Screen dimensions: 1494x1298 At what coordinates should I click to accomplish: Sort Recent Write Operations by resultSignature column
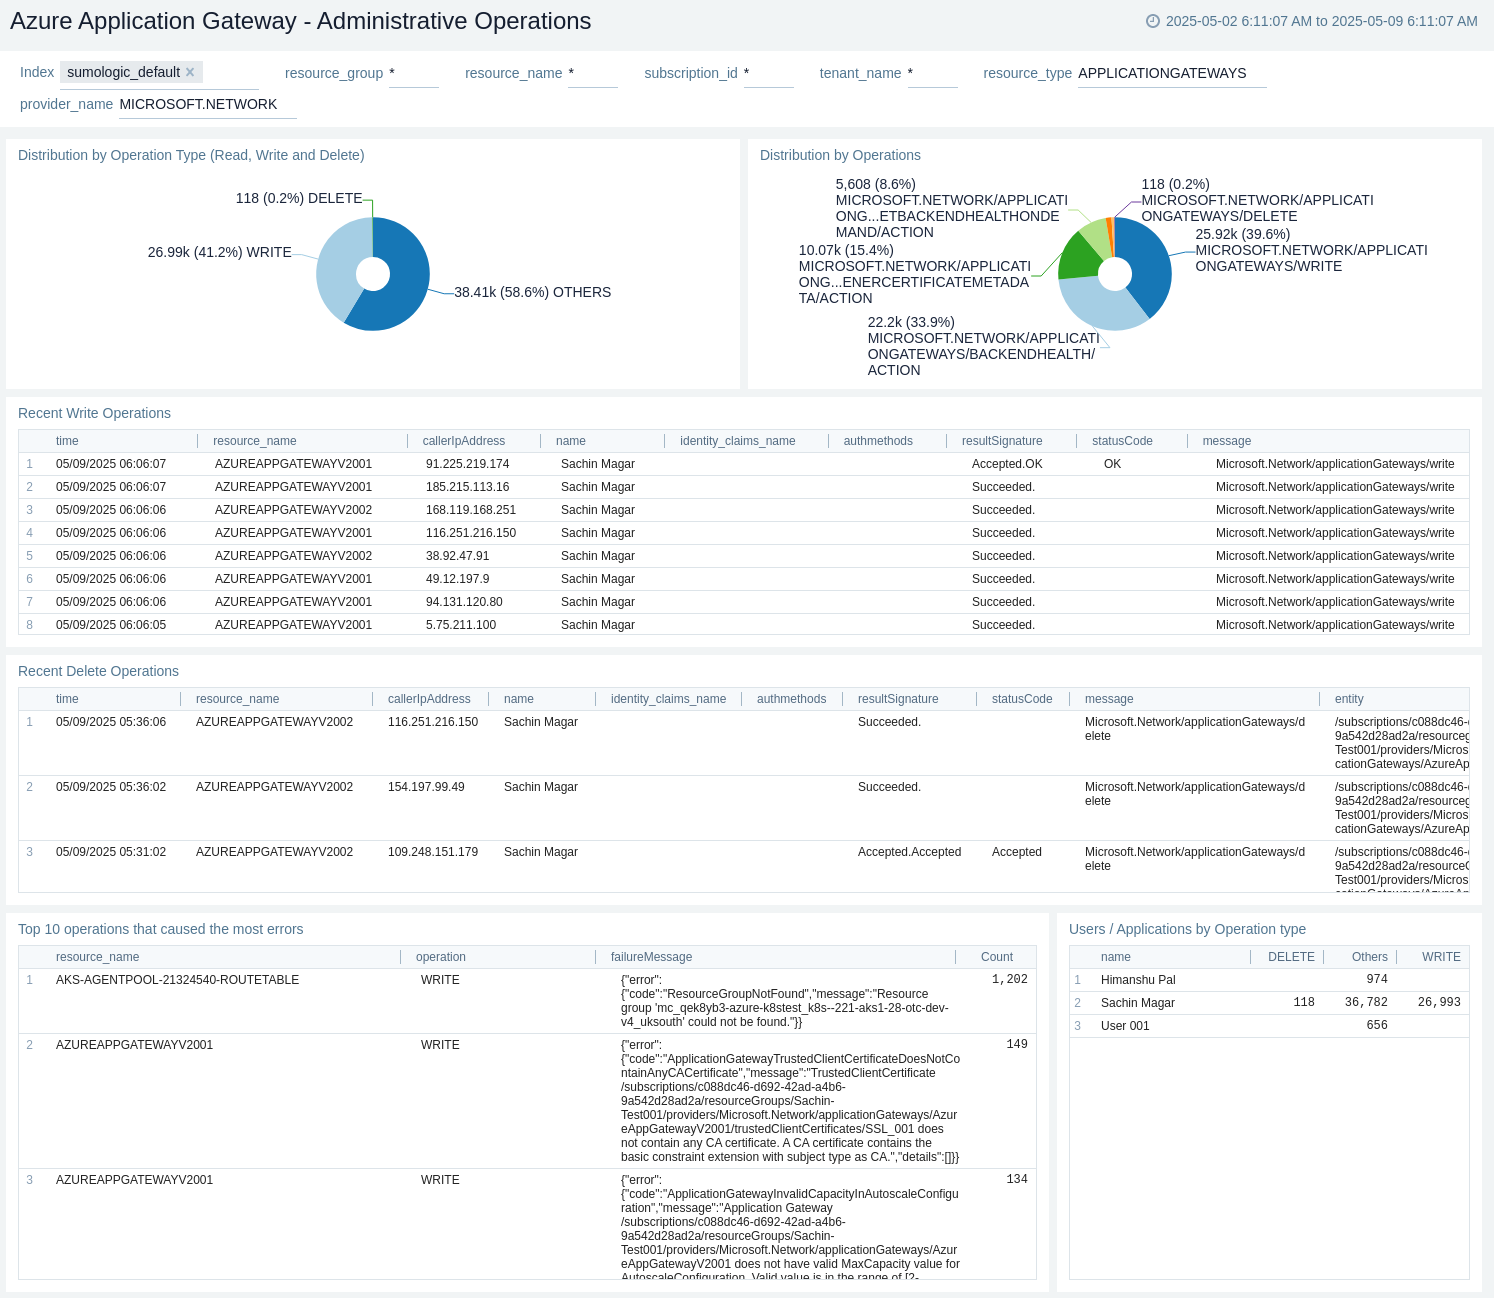pyautogui.click(x=1002, y=441)
